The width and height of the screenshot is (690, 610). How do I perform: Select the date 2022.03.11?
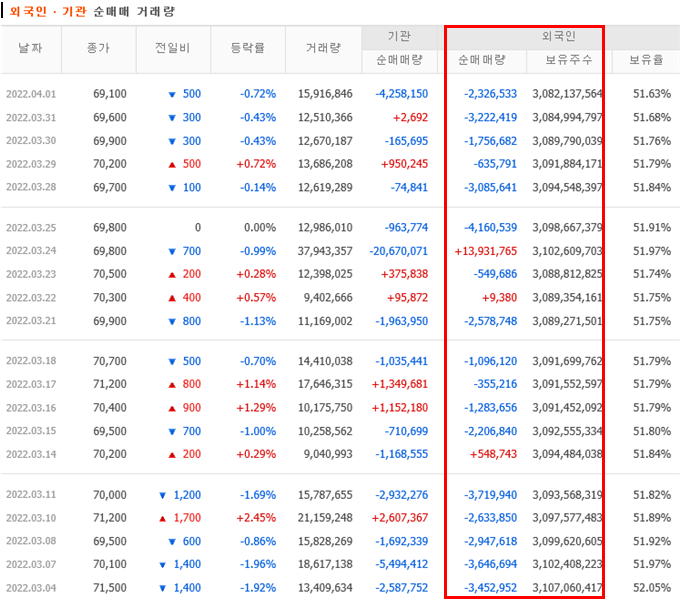click(x=31, y=495)
